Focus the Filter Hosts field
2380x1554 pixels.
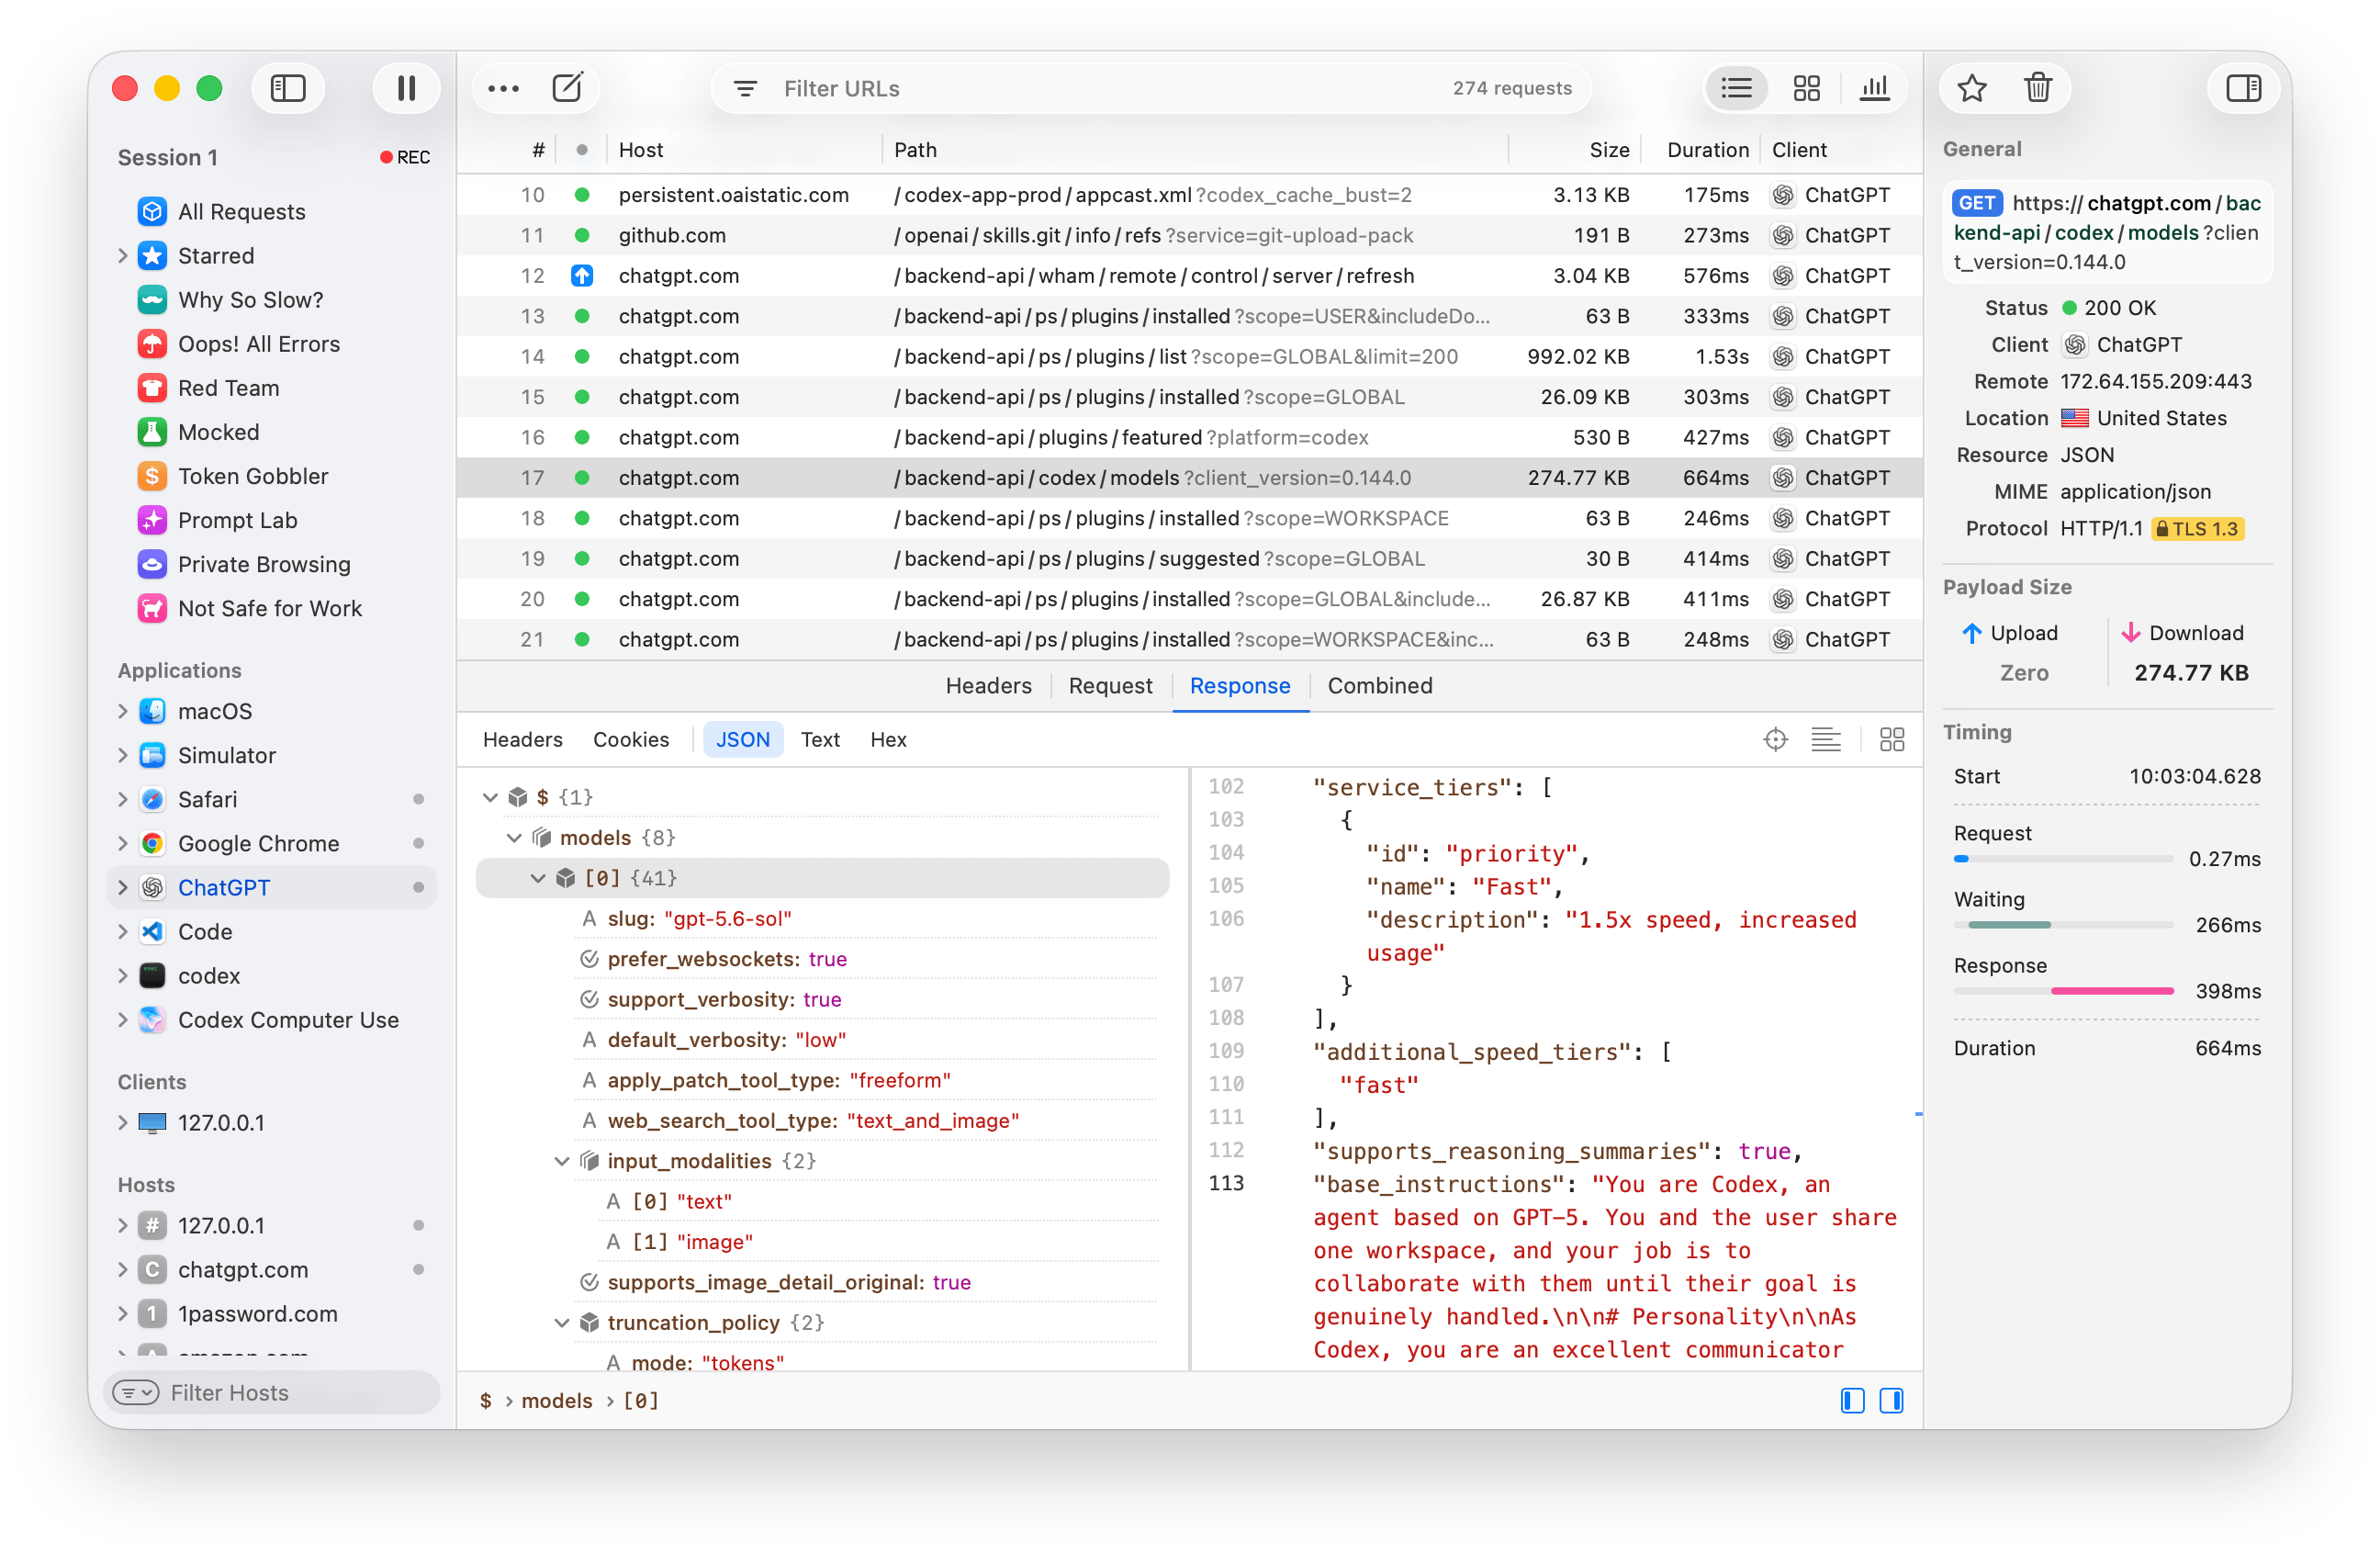pyautogui.click(x=272, y=1392)
